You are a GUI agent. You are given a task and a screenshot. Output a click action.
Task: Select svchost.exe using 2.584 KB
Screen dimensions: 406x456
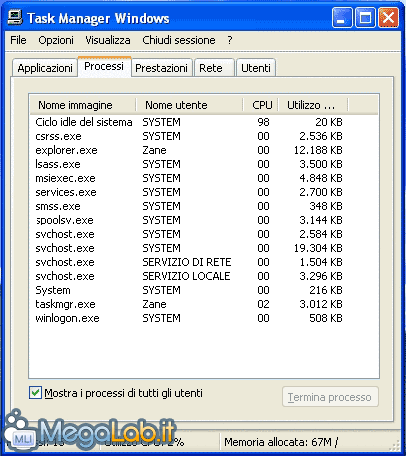tap(204, 234)
